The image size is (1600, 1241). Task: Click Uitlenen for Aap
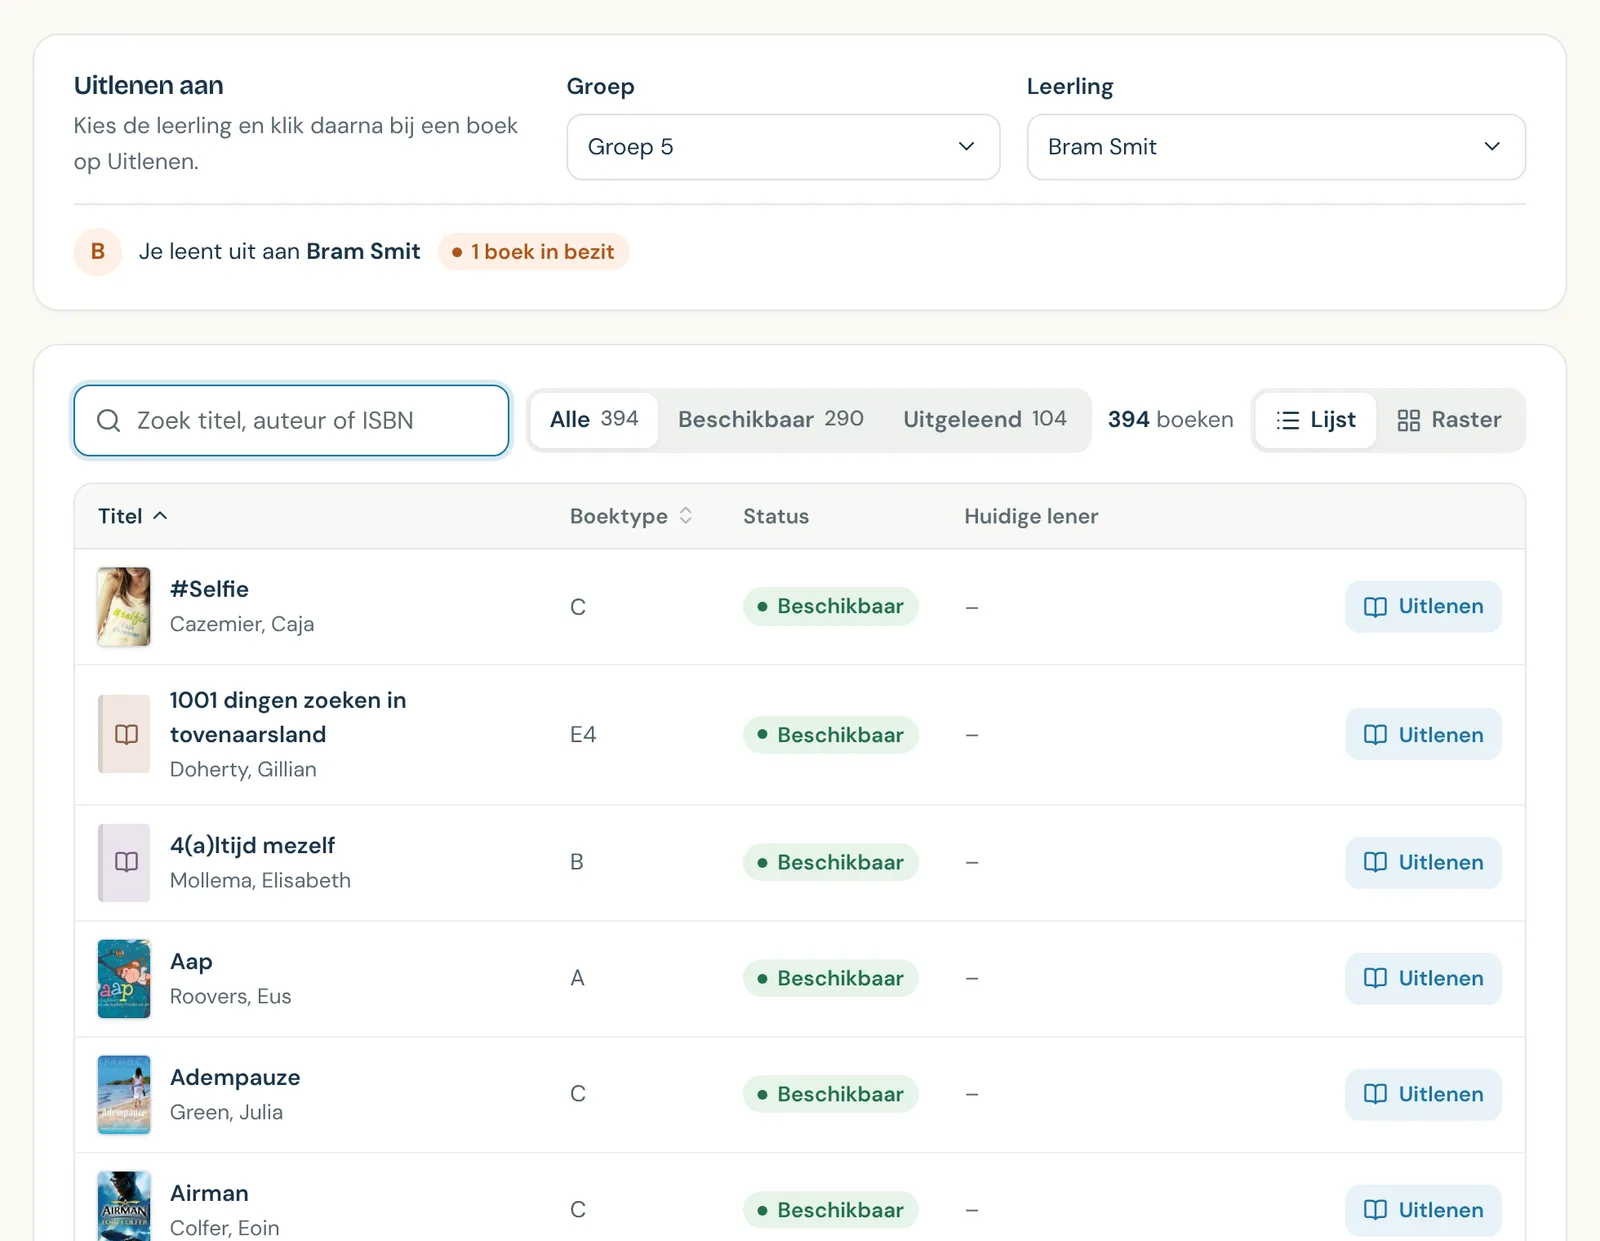pos(1423,978)
